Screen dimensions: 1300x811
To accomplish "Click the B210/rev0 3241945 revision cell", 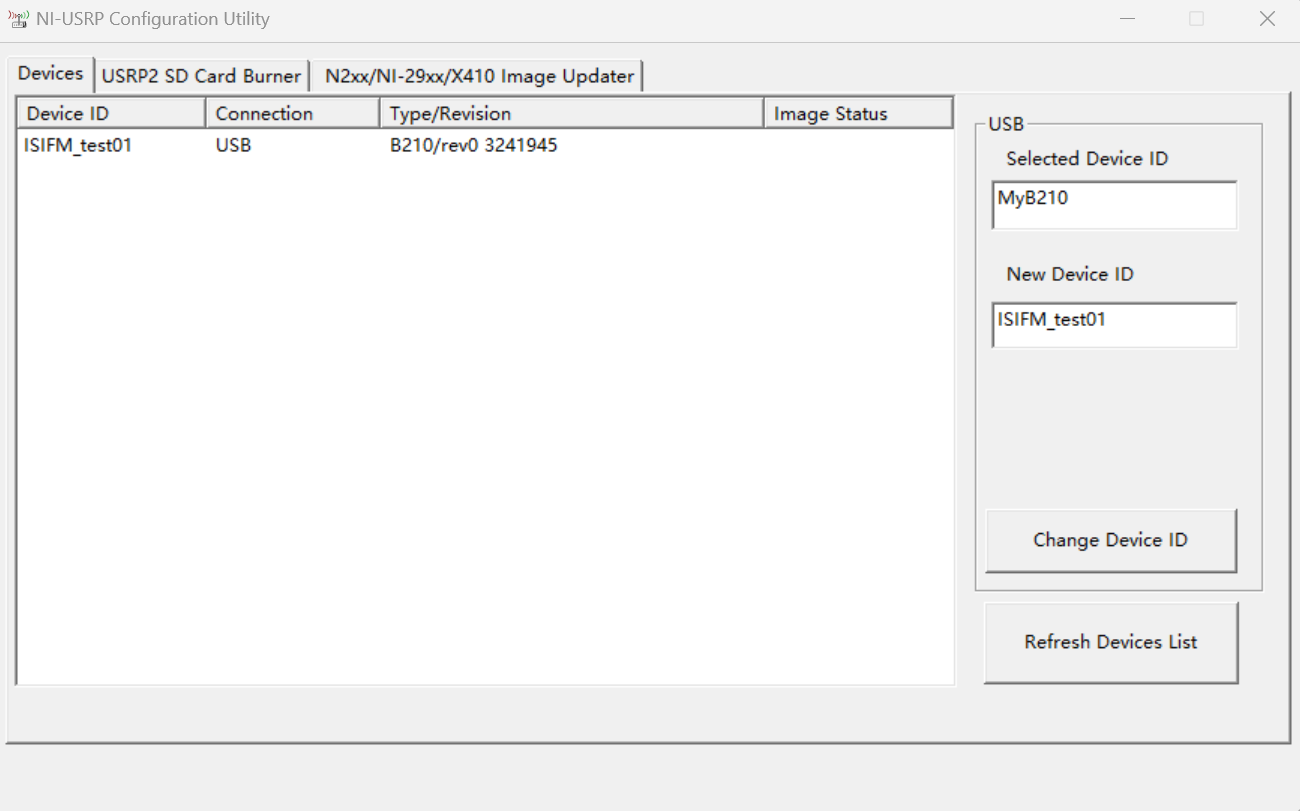I will [x=472, y=145].
